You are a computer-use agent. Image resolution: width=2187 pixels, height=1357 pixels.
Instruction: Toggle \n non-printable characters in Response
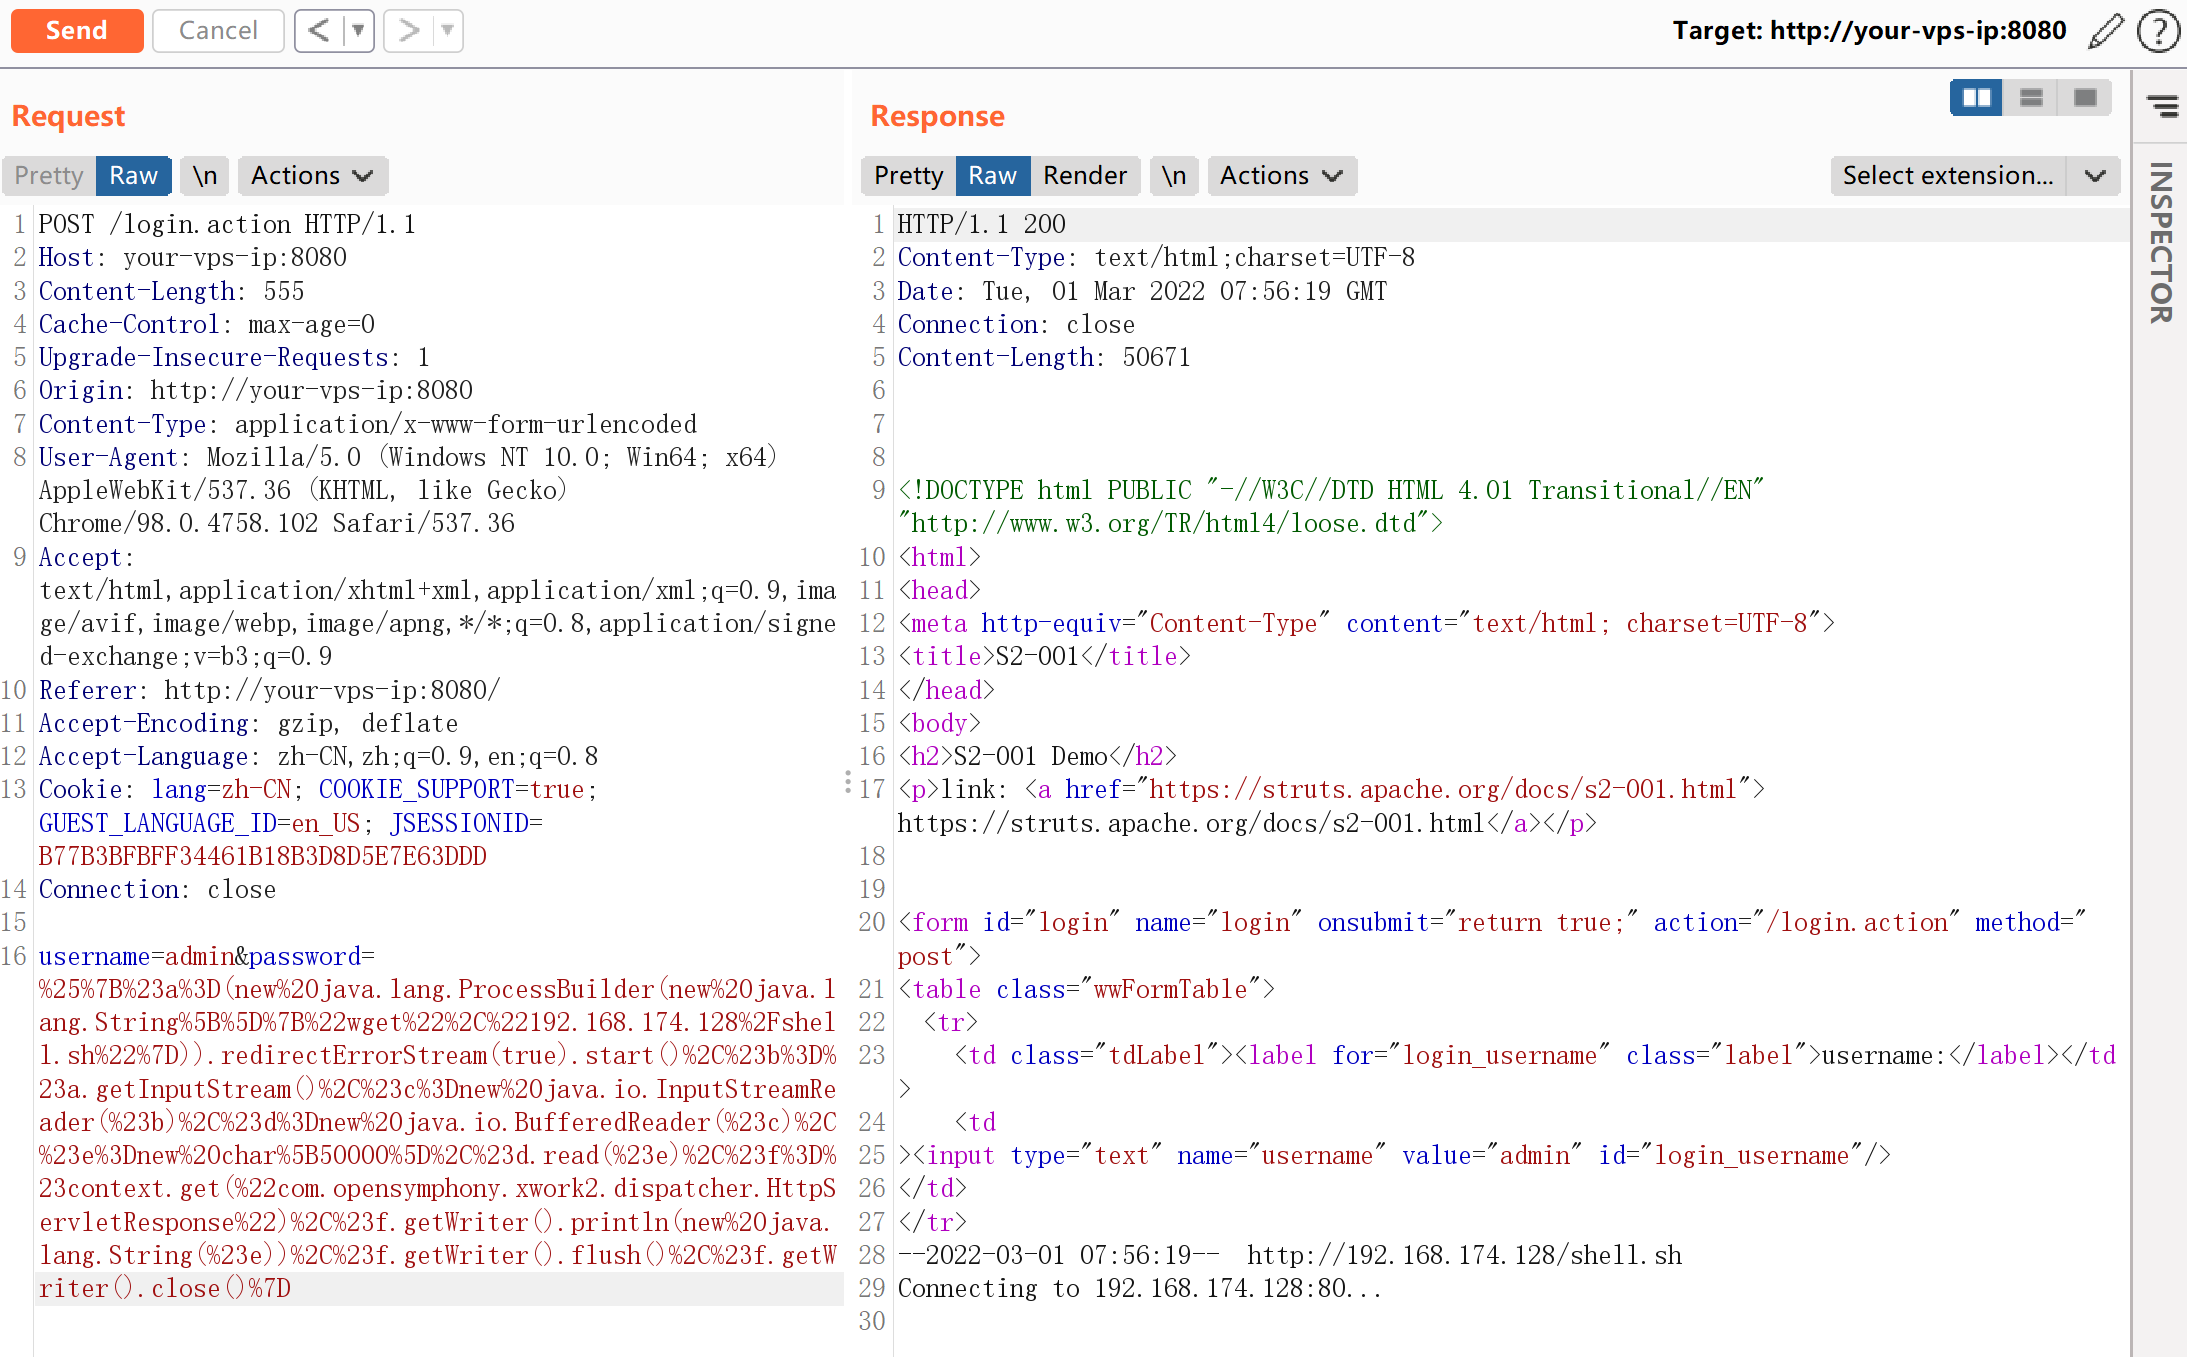pos(1173,175)
